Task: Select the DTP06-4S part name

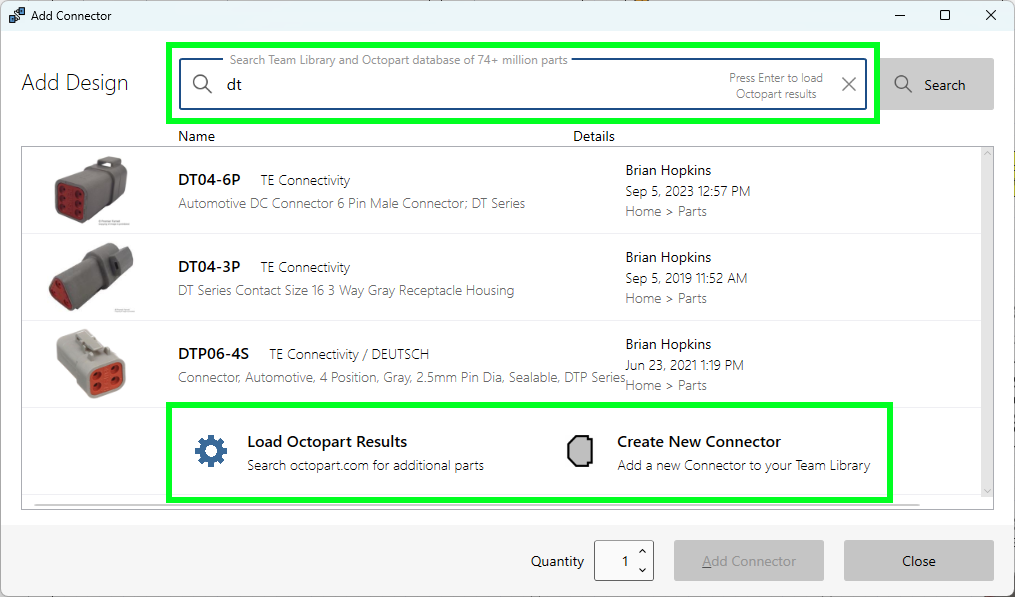Action: point(214,354)
